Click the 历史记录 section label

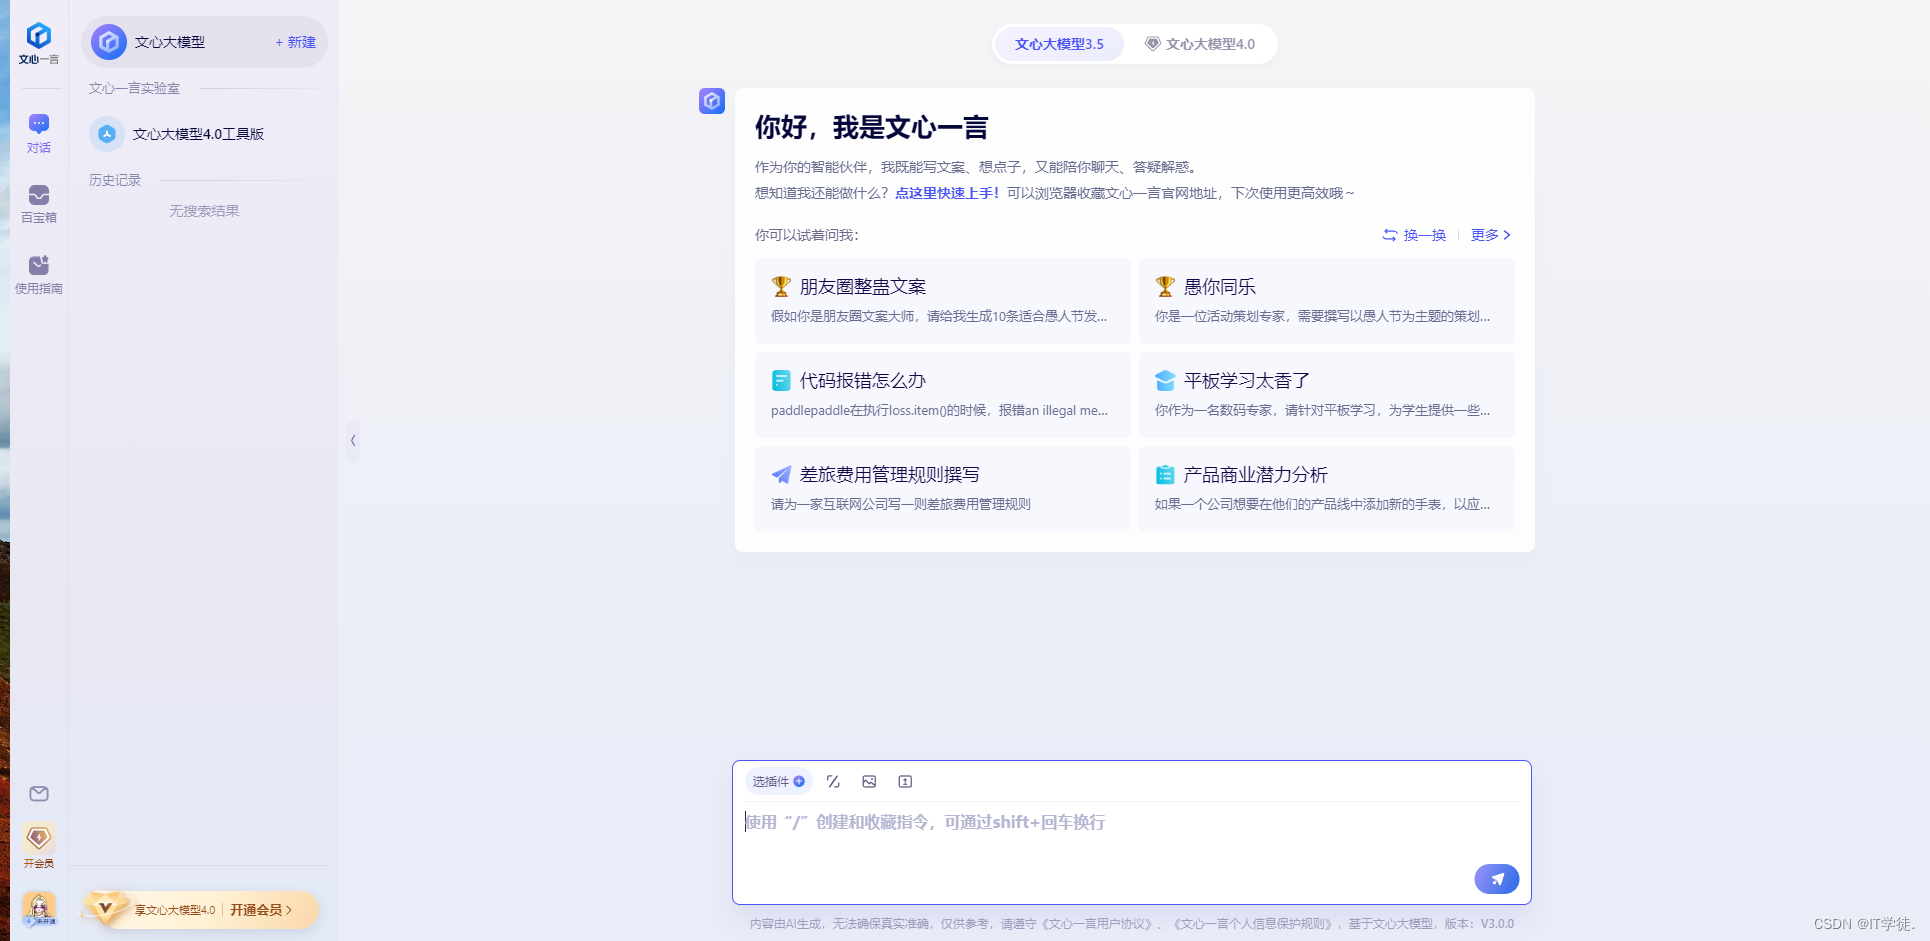115,180
